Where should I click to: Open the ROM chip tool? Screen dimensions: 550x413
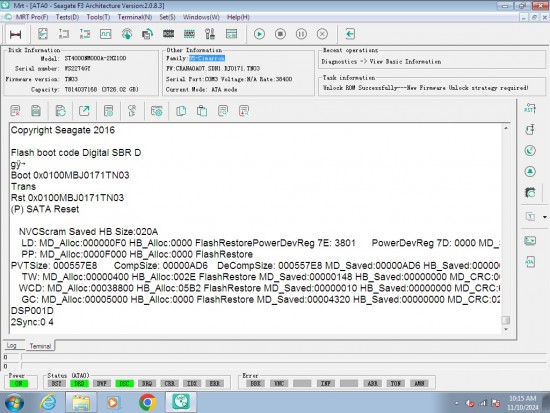[169, 34]
